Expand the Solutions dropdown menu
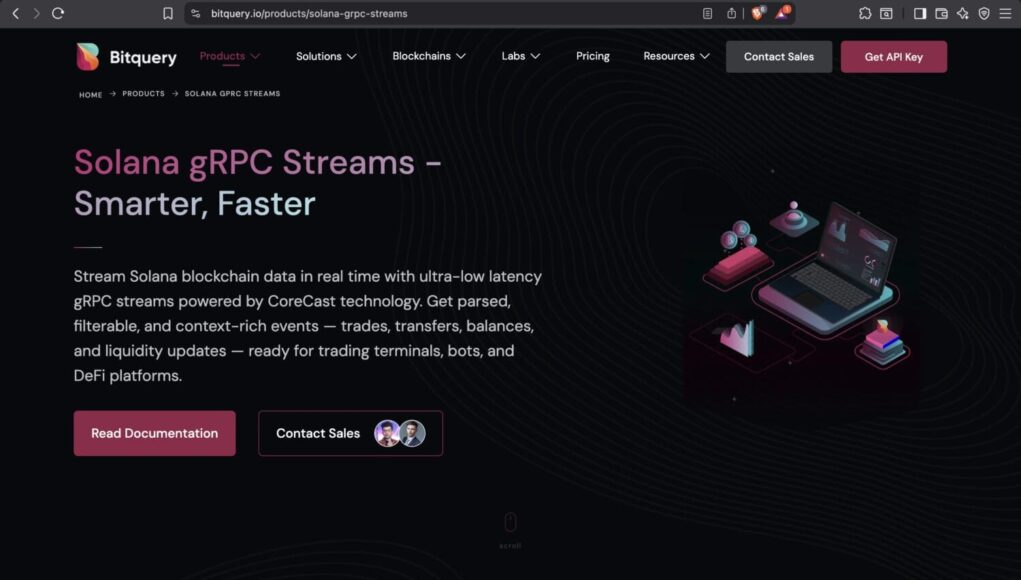 (326, 57)
